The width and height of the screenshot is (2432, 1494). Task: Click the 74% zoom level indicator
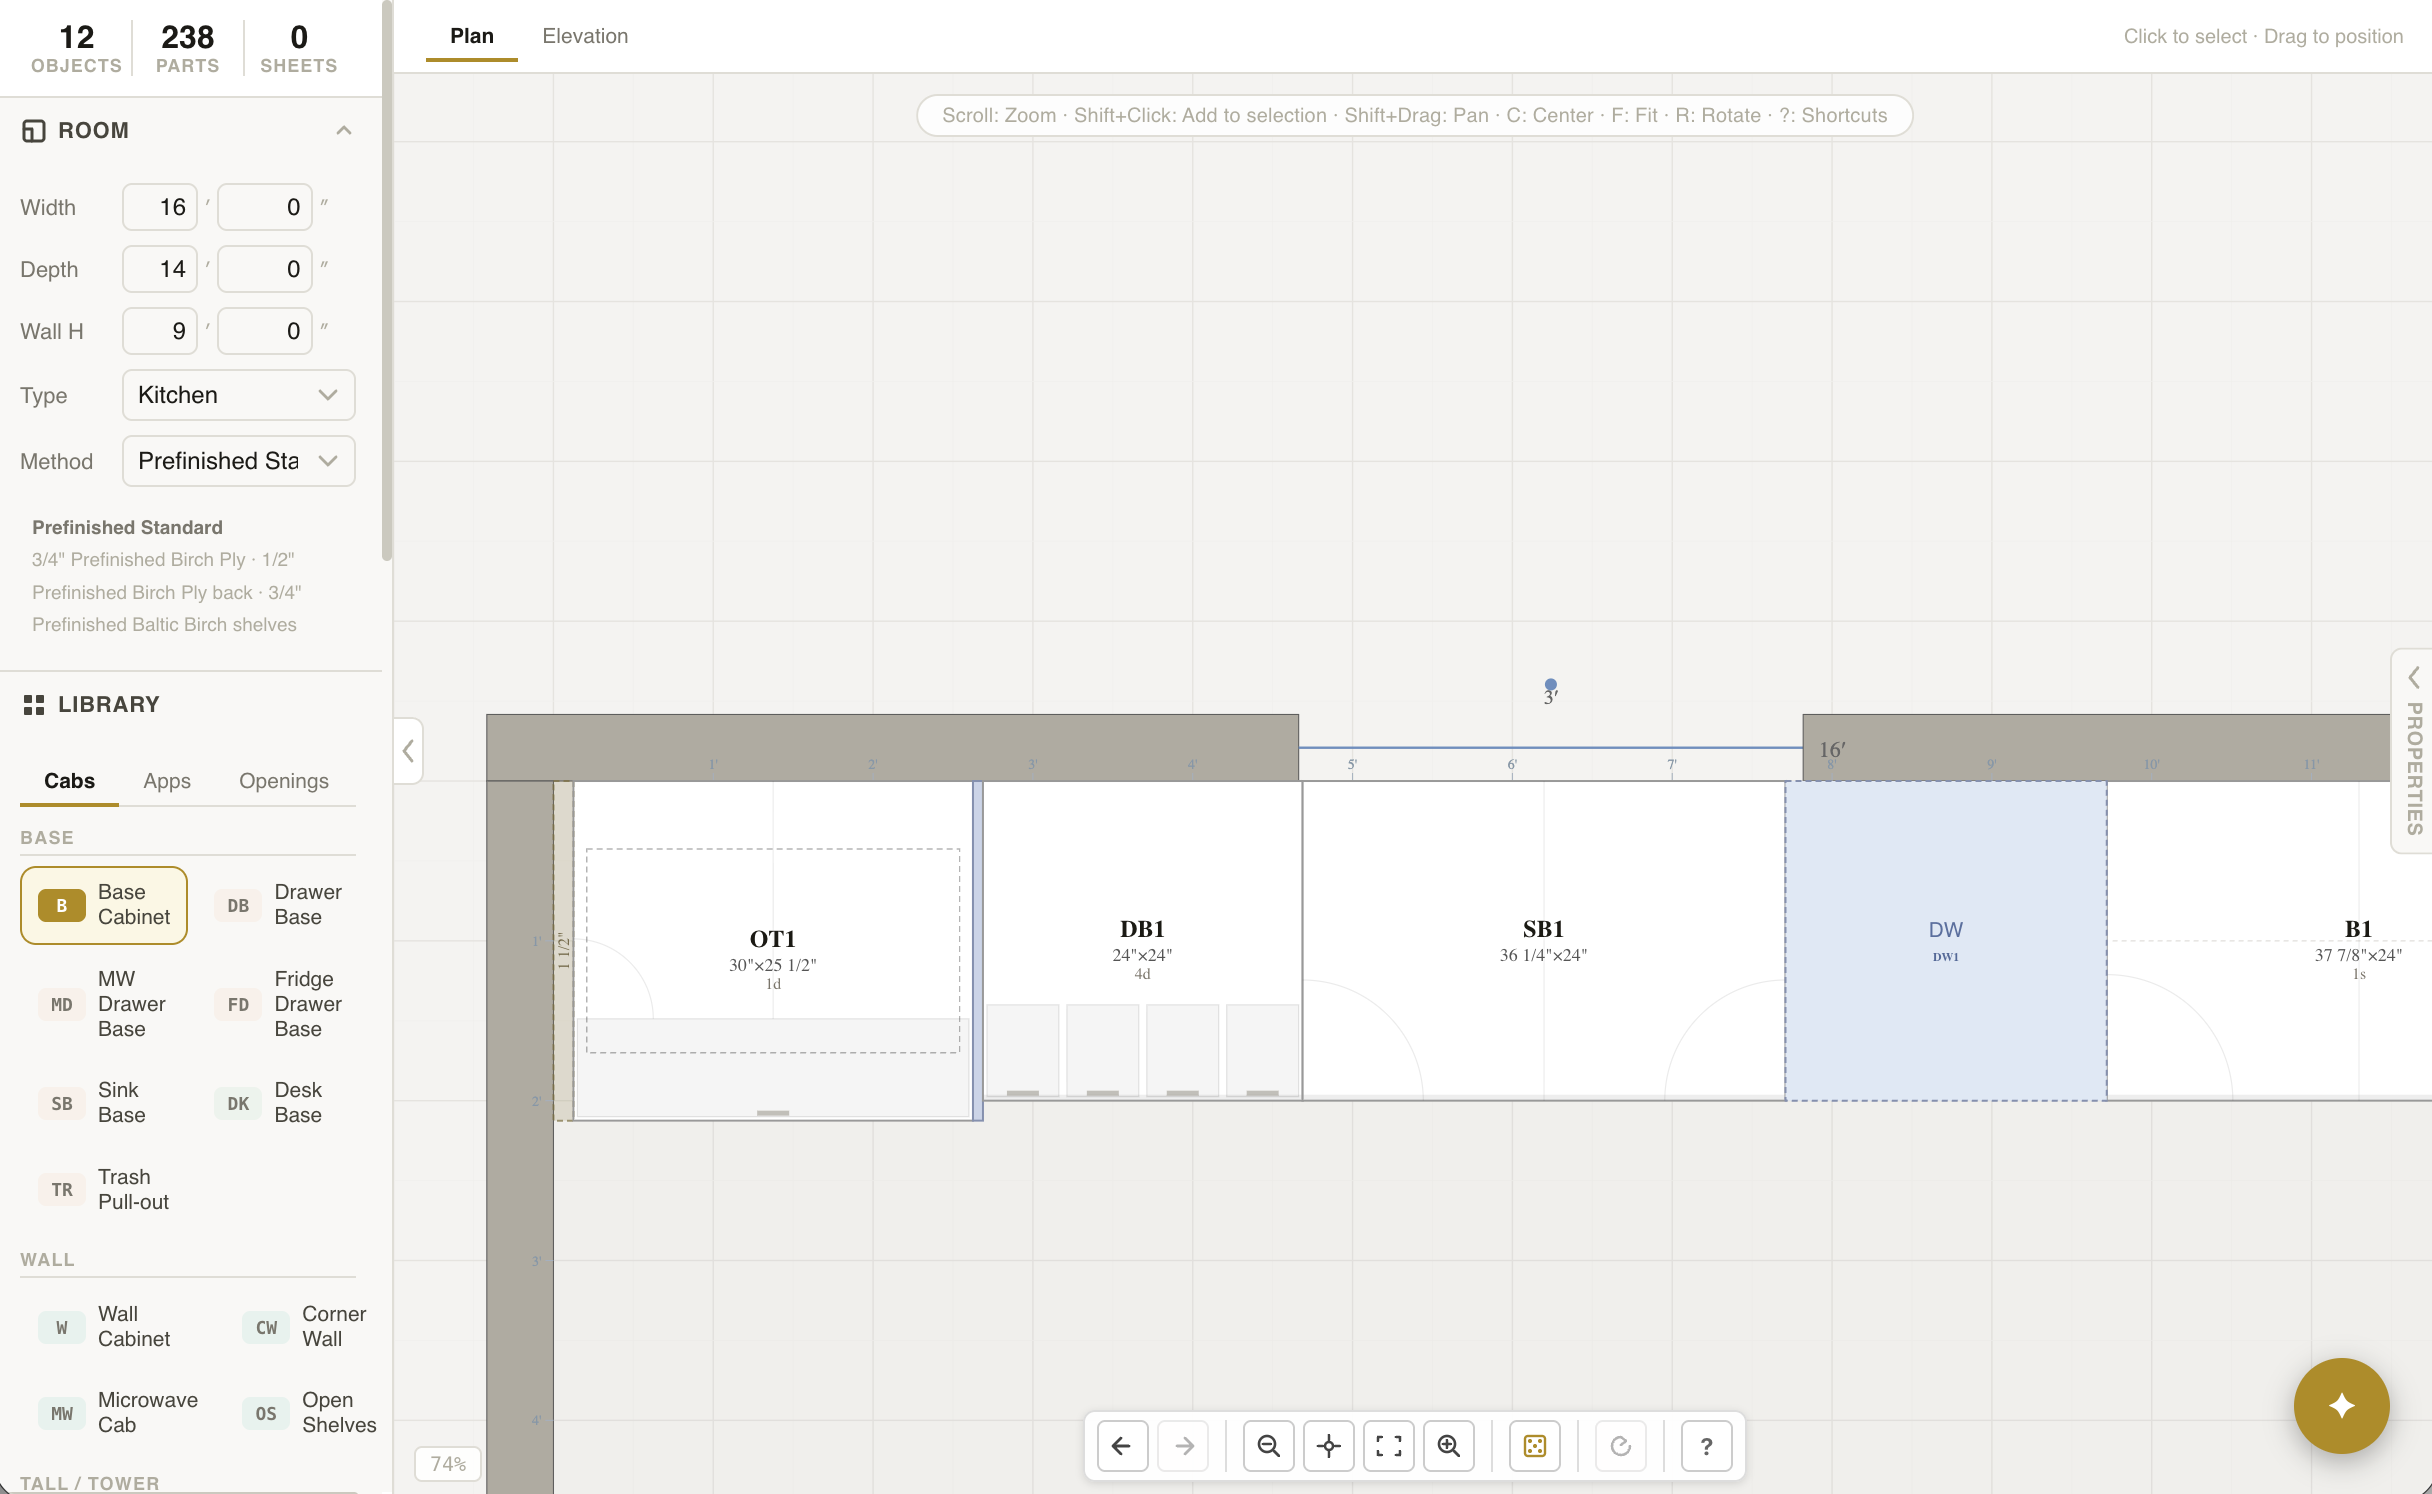tap(448, 1463)
